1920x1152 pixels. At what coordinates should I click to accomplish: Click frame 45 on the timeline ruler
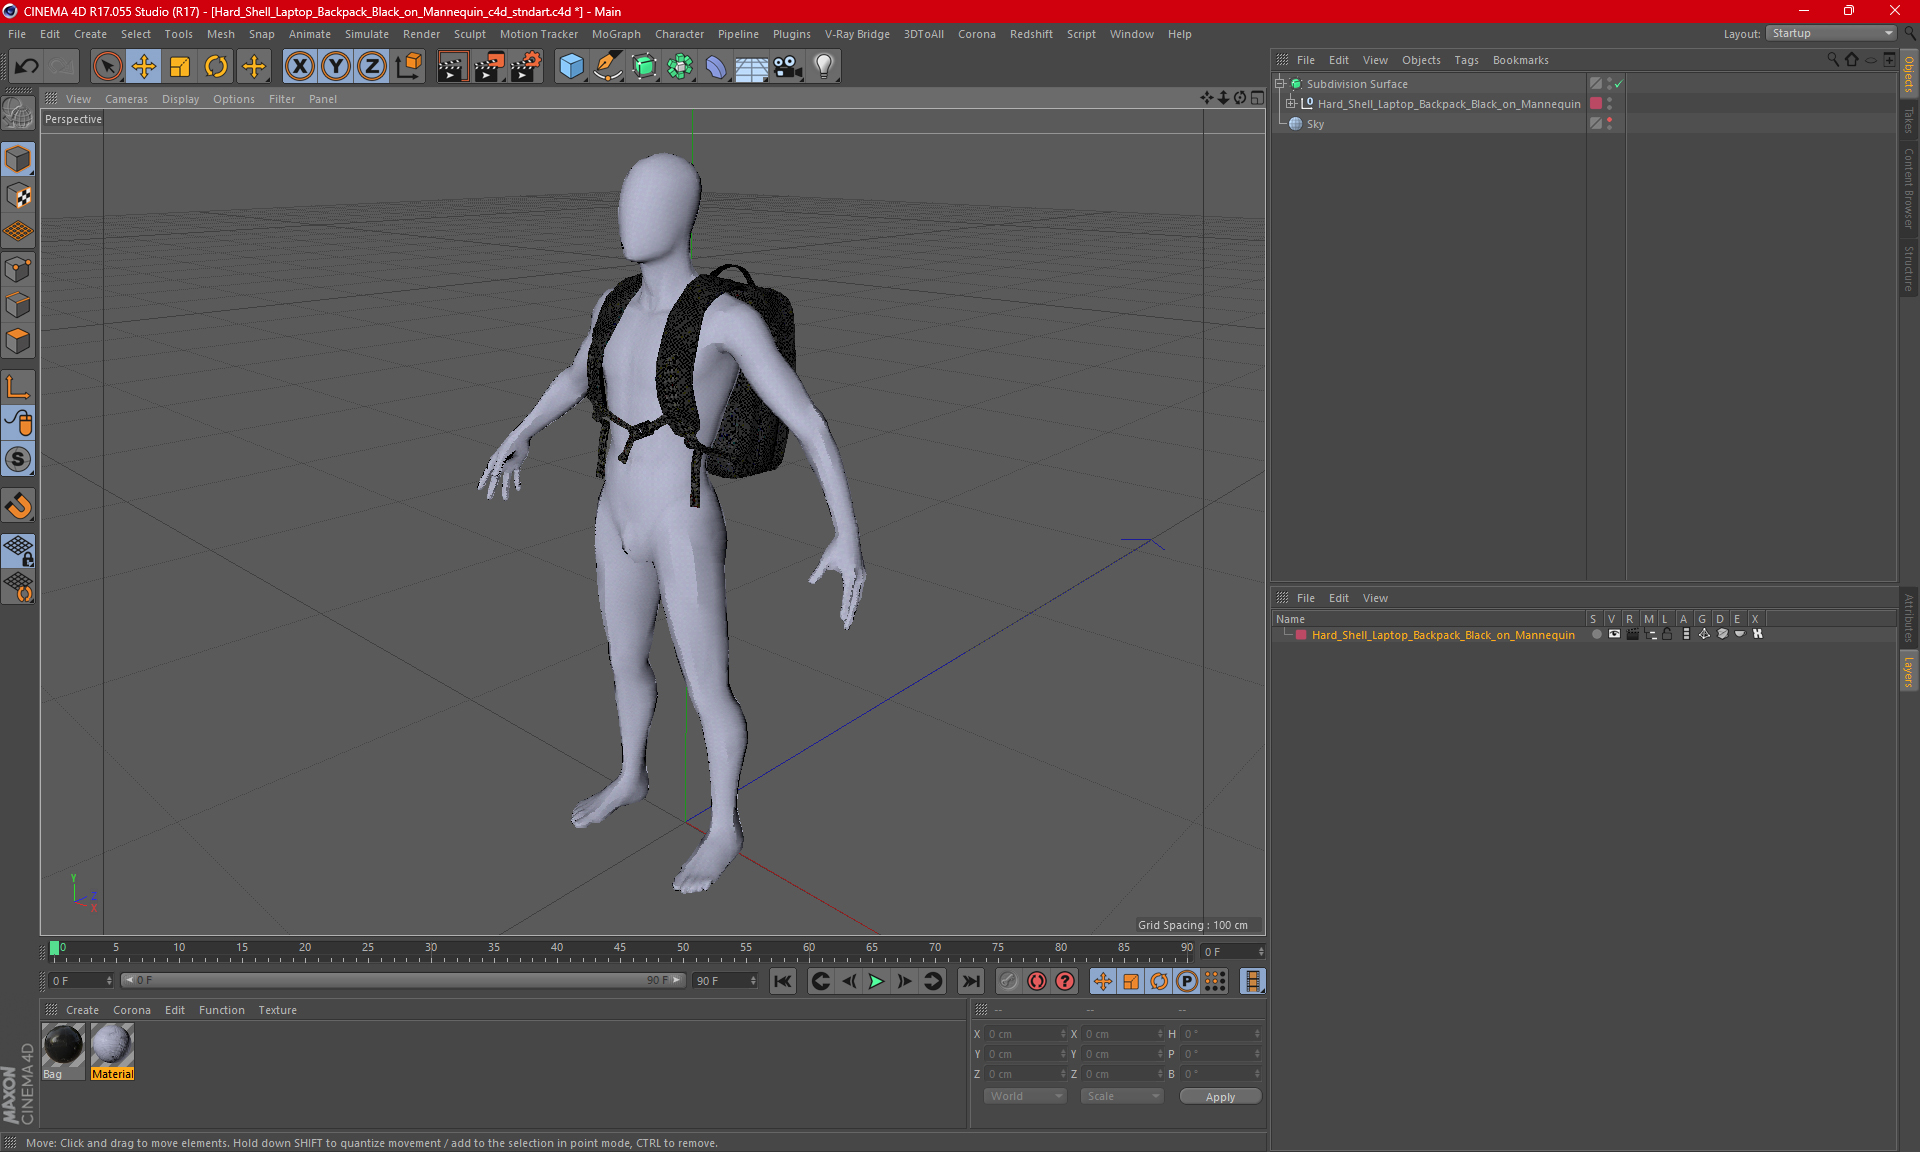pyautogui.click(x=620, y=950)
